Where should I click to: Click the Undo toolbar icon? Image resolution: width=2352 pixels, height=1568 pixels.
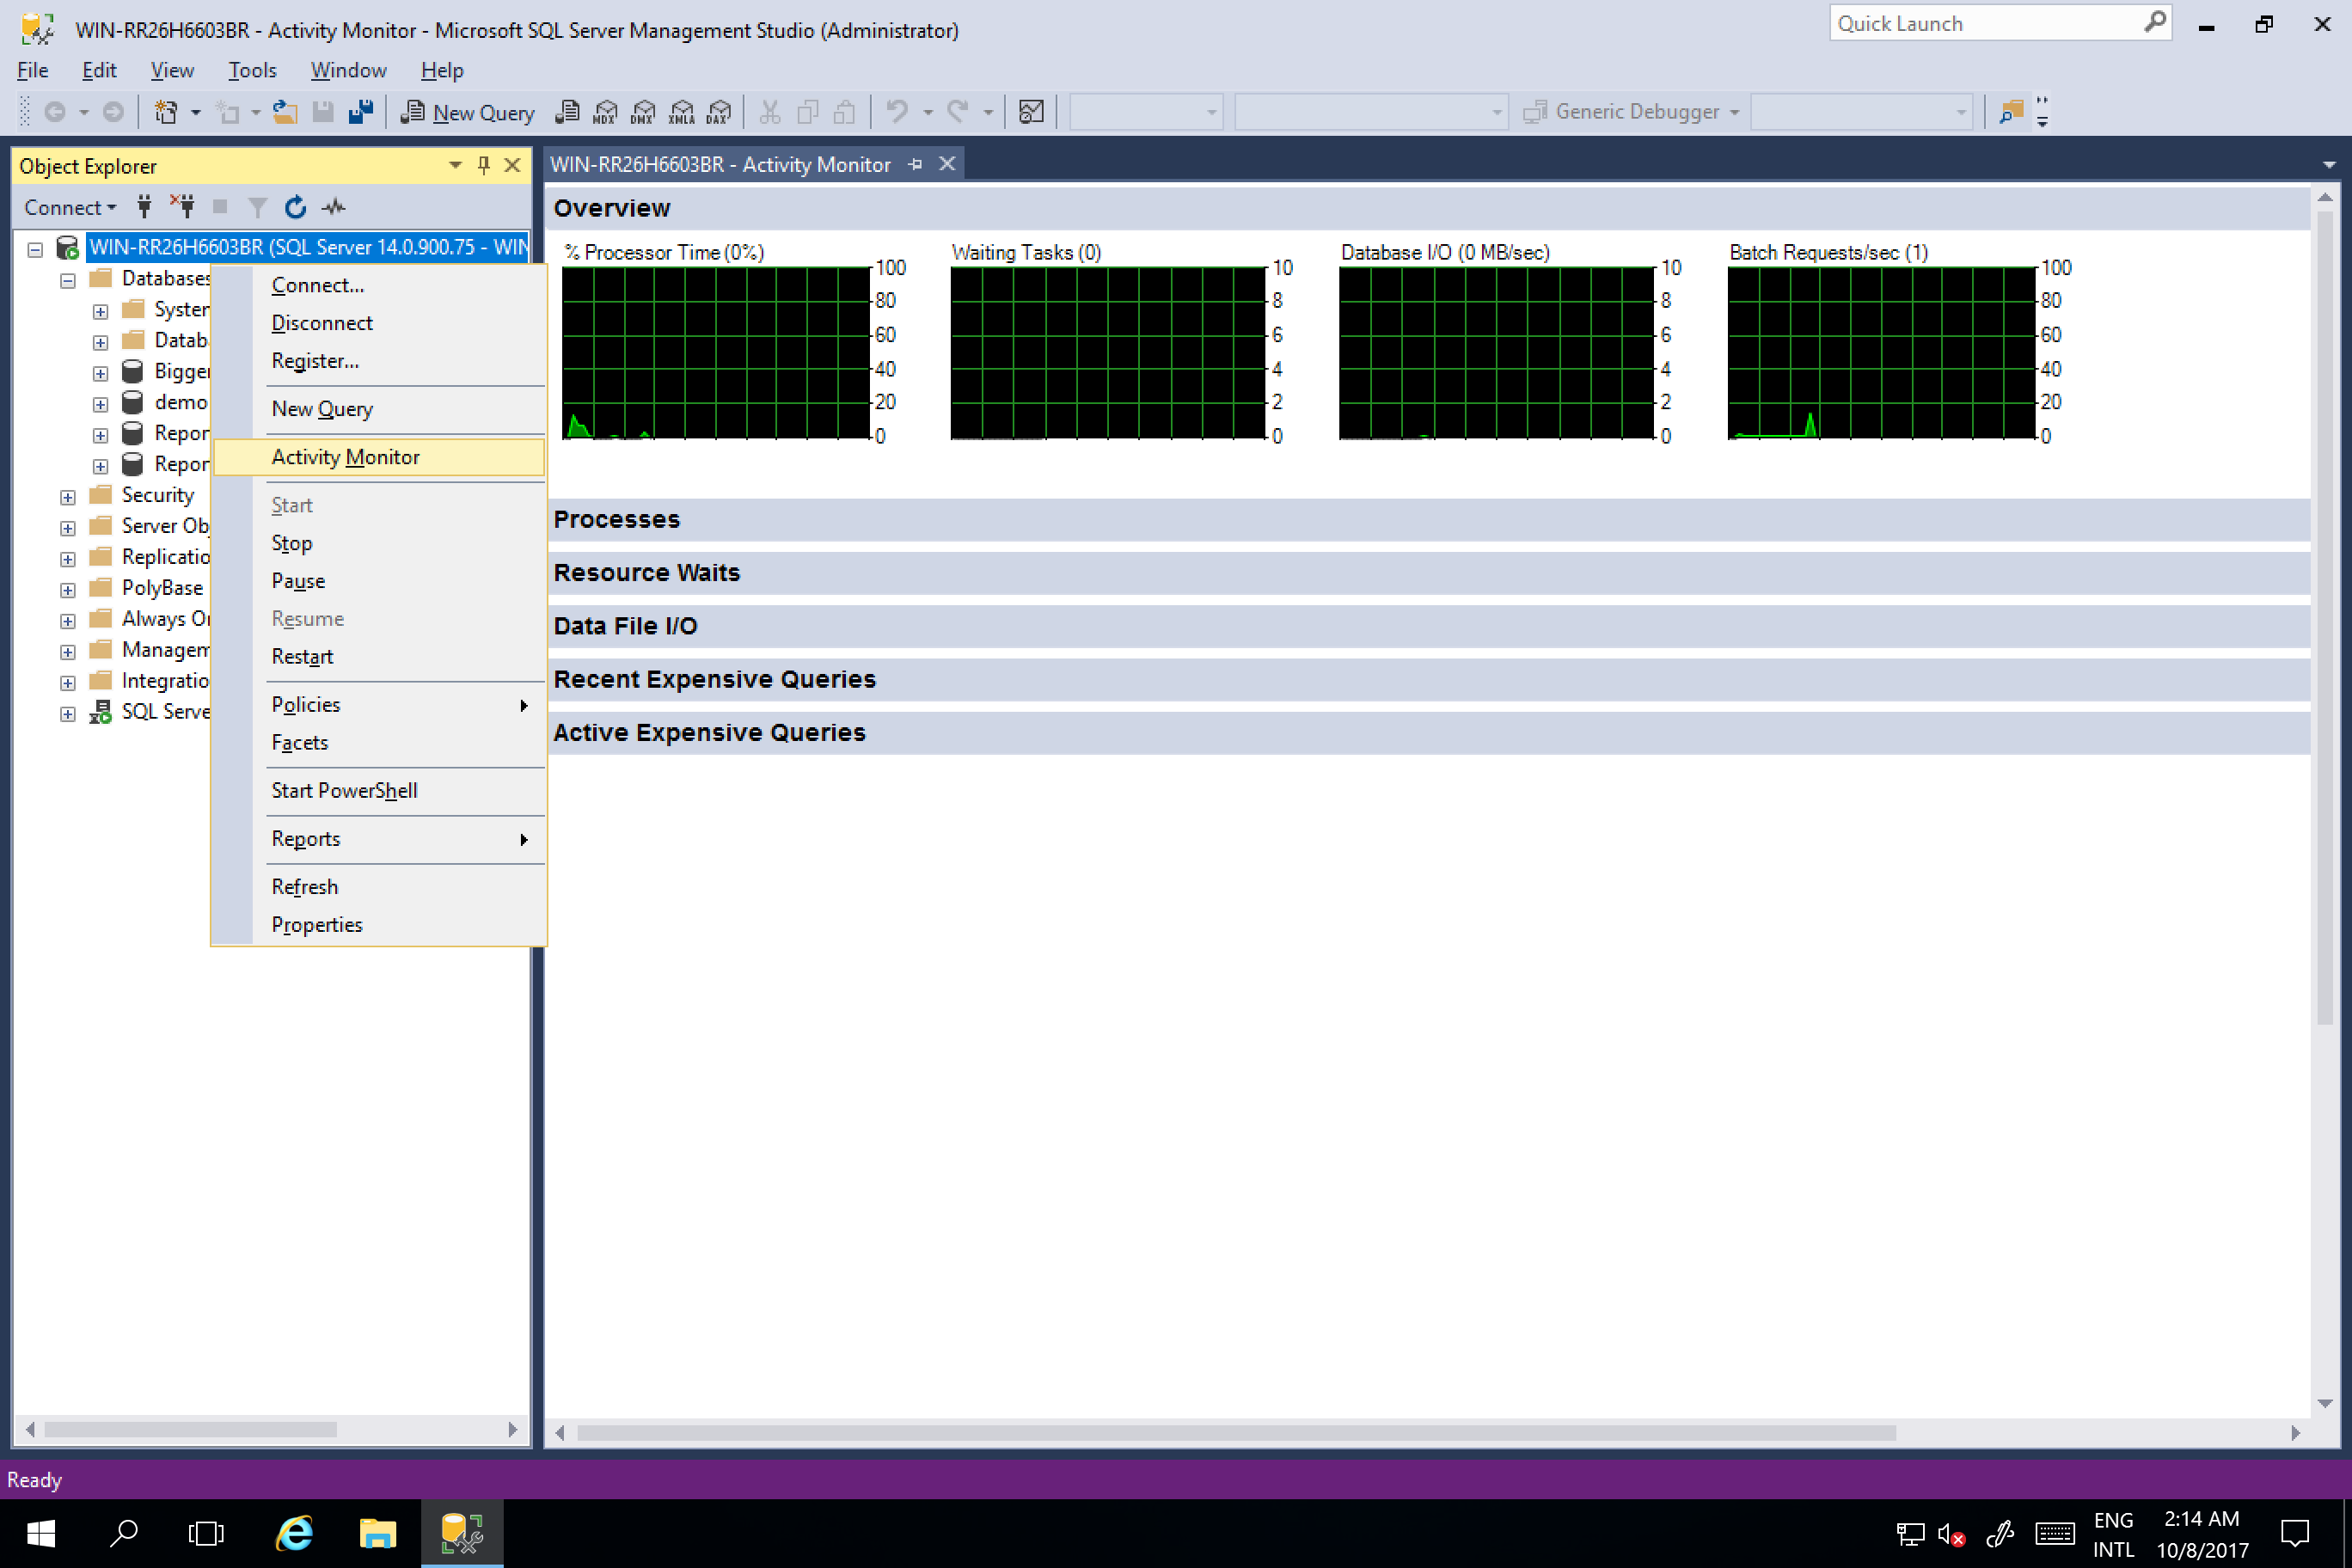(x=897, y=112)
